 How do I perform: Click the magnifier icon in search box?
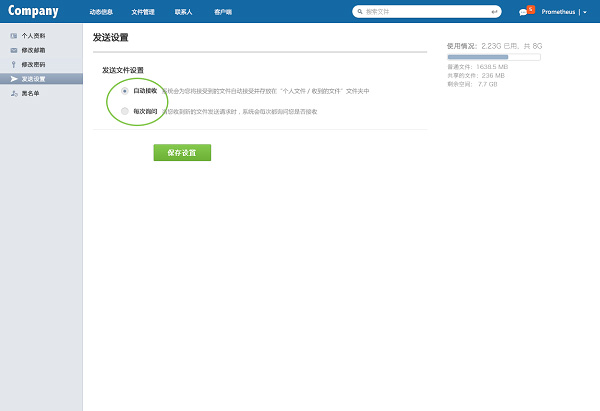pyautogui.click(x=360, y=12)
